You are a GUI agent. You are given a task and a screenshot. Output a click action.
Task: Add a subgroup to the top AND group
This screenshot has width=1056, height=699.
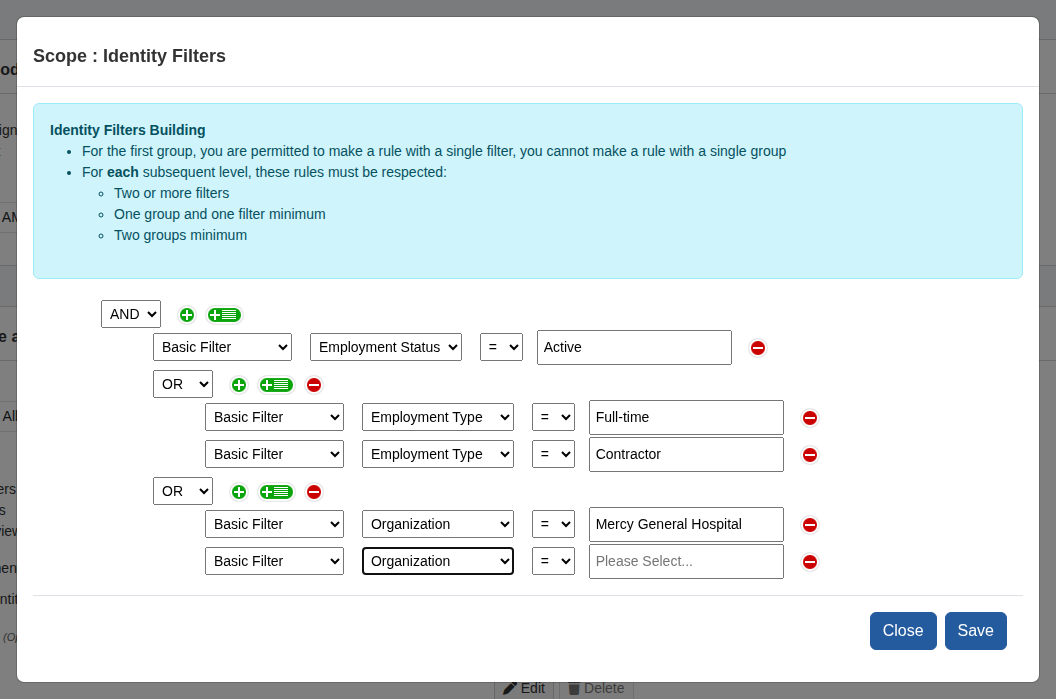(x=224, y=314)
